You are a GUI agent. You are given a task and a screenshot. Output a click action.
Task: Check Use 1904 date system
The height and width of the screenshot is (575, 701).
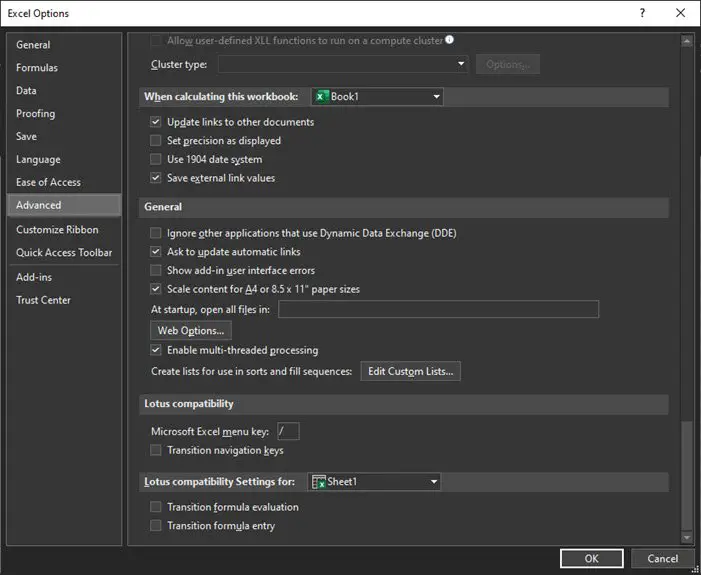click(156, 159)
